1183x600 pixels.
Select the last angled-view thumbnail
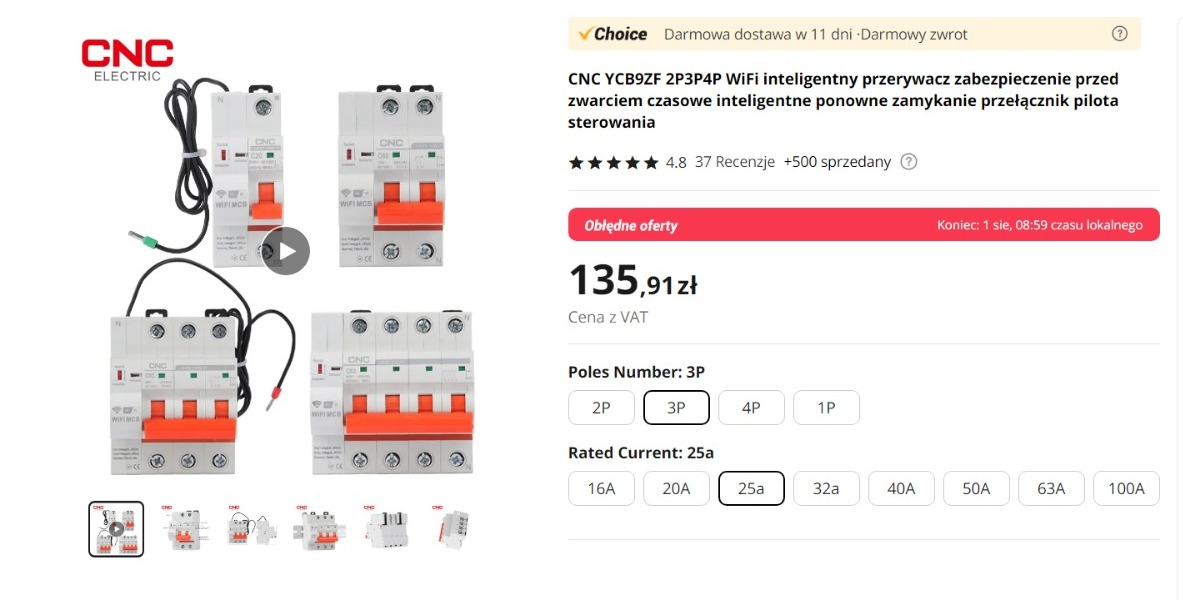pyautogui.click(x=453, y=529)
